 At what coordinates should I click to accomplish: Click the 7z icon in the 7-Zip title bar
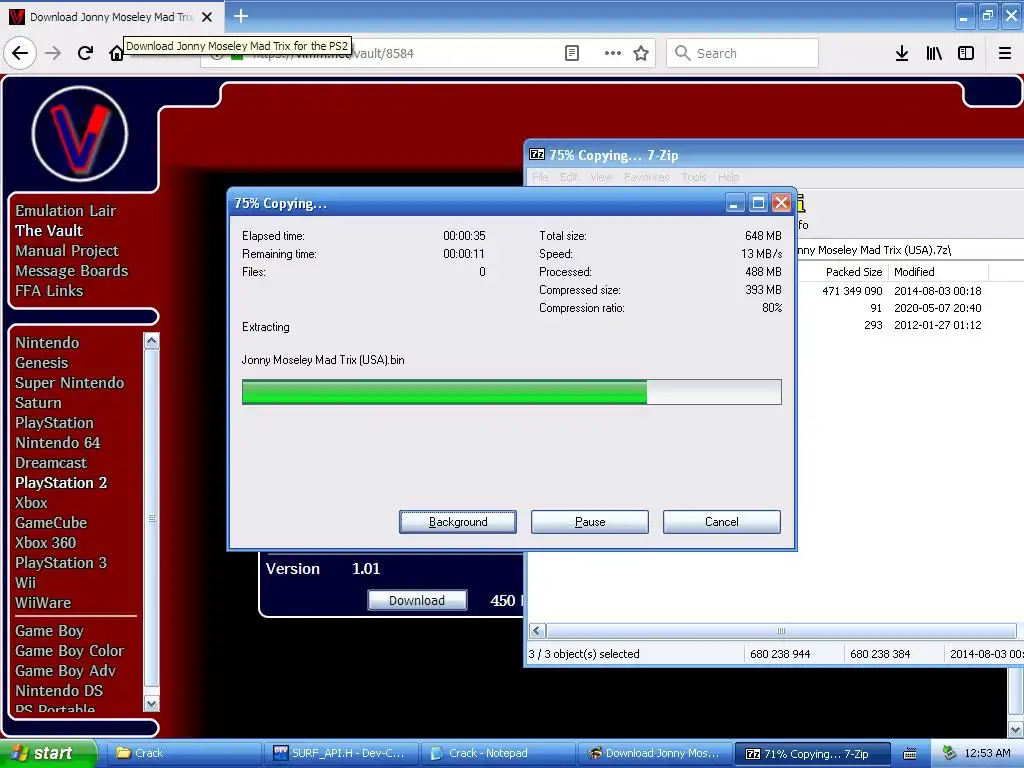537,154
